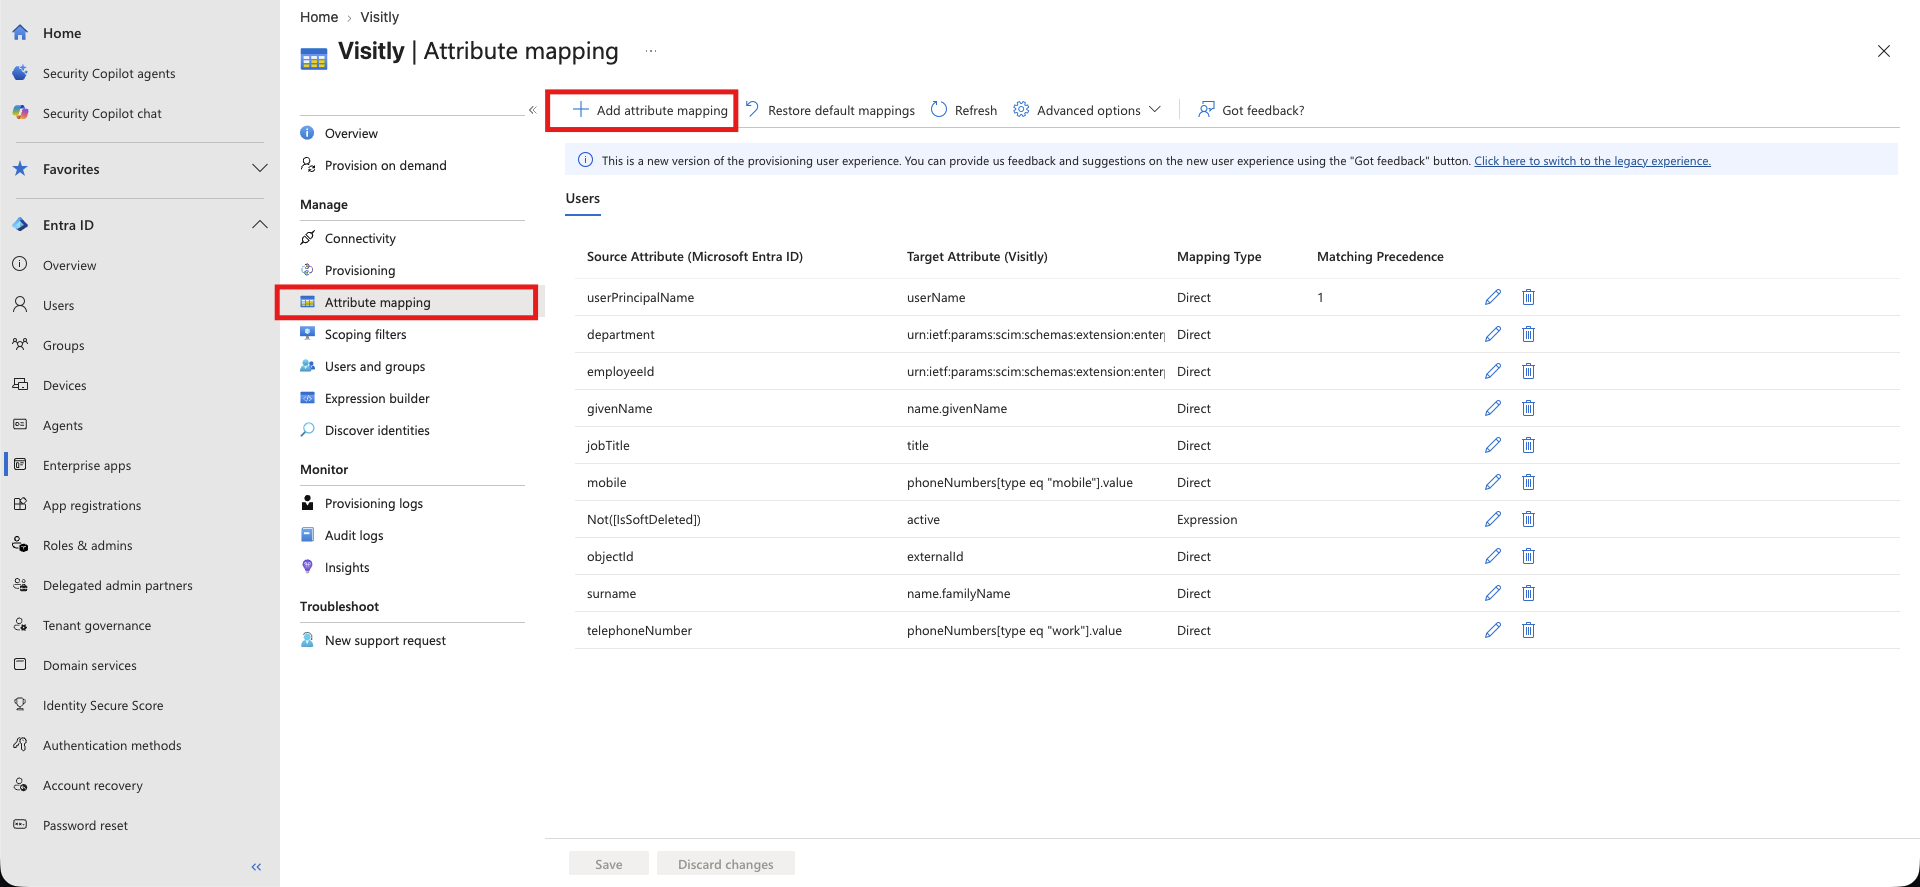Open the Provisioning page
The height and width of the screenshot is (887, 1920).
(360, 270)
